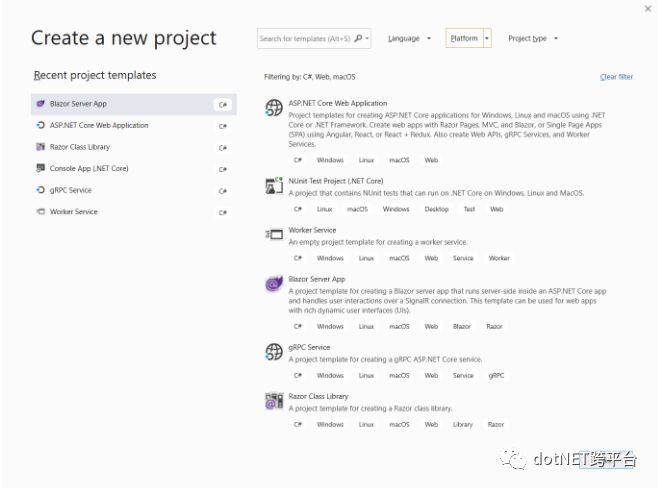
Task: Click the Search for templates input field
Action: 306,39
